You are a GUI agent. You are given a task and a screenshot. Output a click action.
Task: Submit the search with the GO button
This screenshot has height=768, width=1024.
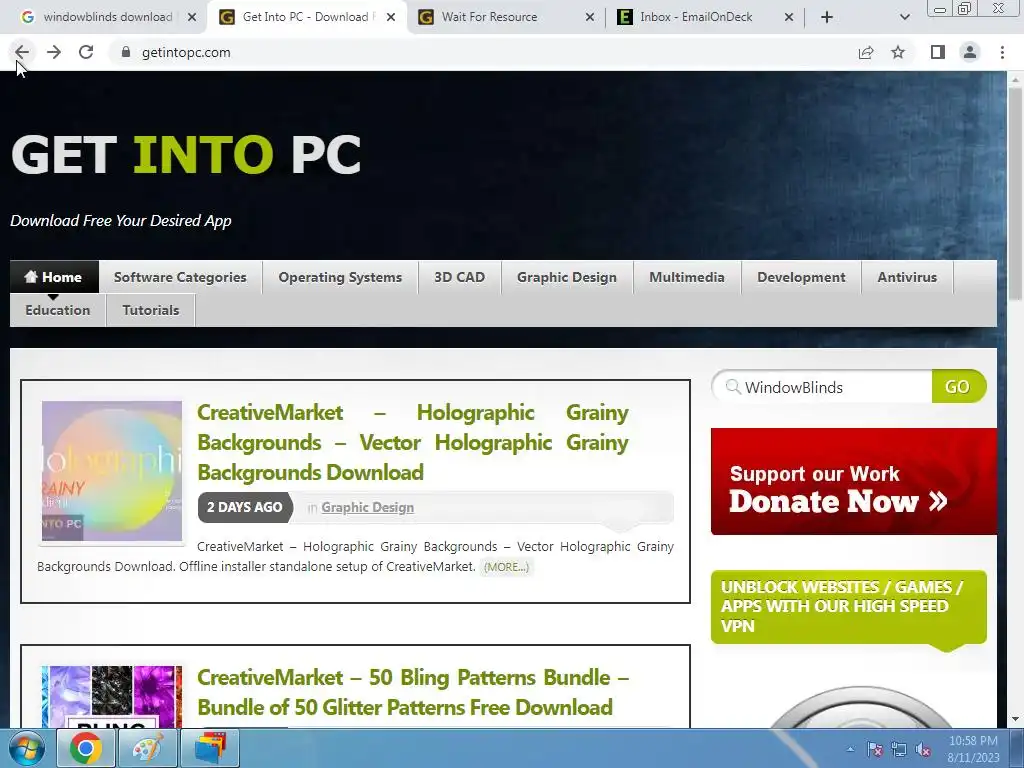(957, 387)
